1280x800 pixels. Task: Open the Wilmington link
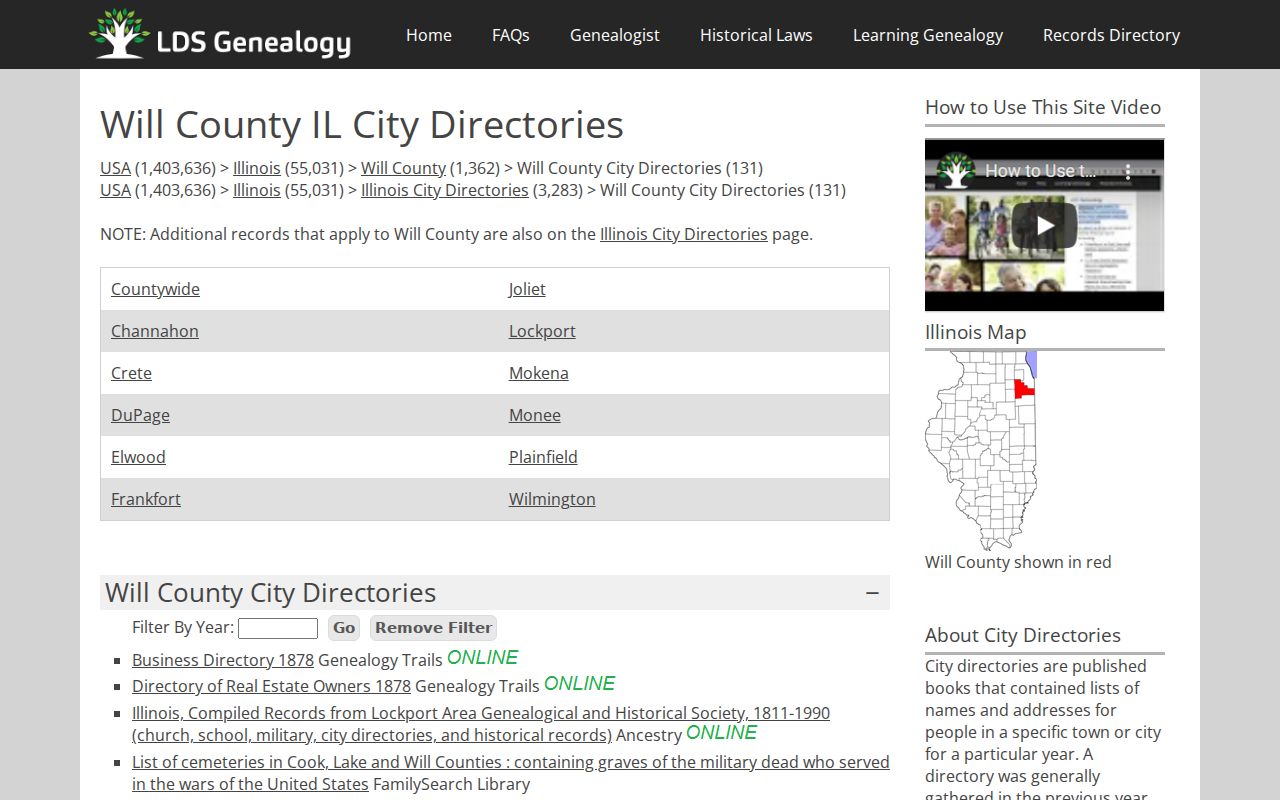(x=552, y=499)
